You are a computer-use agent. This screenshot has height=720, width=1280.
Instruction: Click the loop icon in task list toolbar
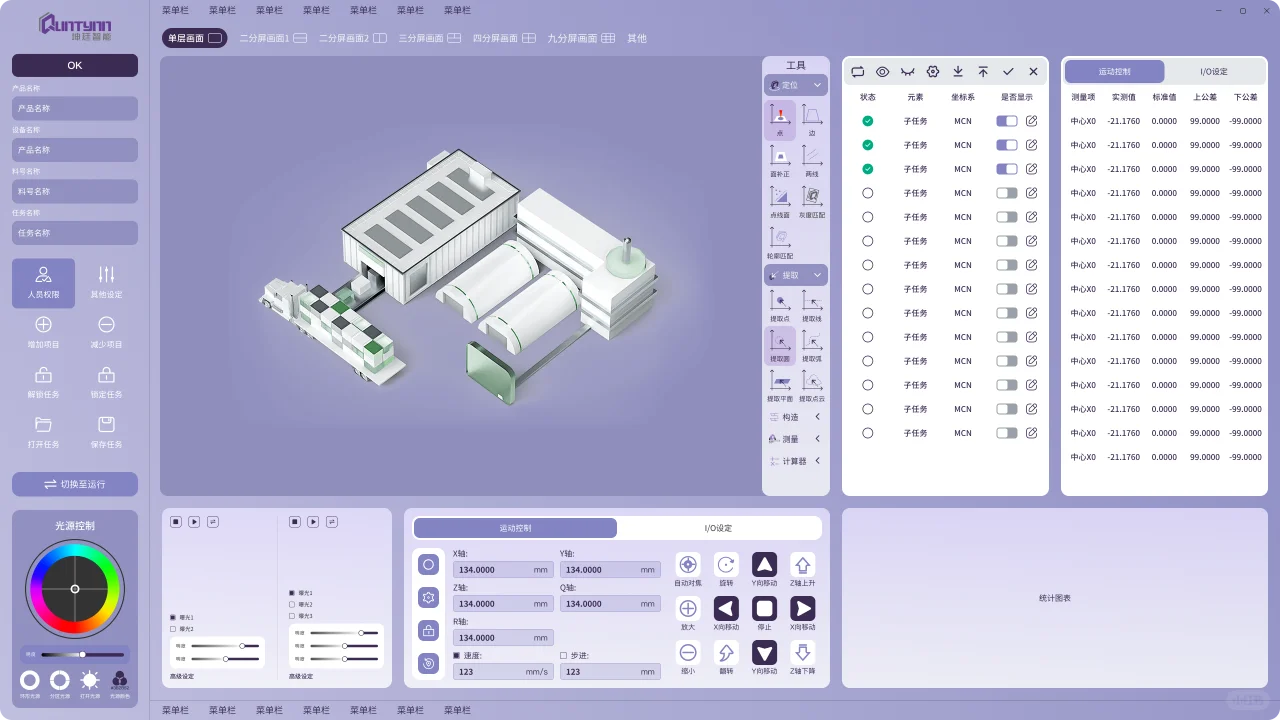pyautogui.click(x=858, y=72)
